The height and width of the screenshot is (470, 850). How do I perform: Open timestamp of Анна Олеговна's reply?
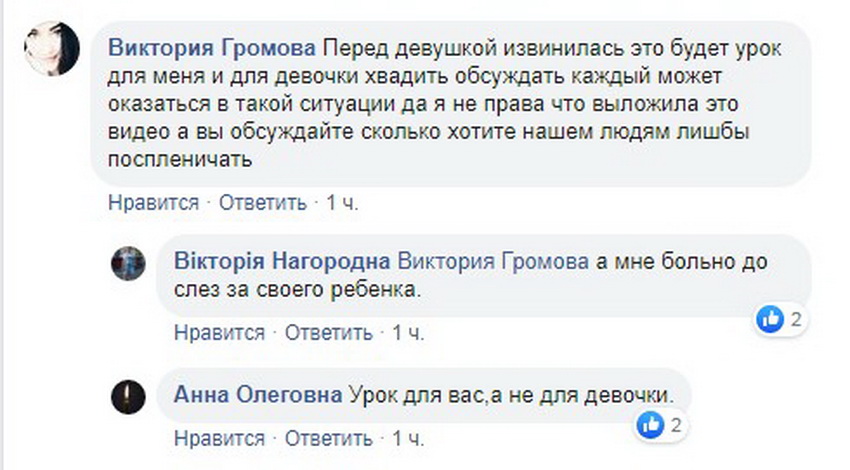(x=409, y=439)
